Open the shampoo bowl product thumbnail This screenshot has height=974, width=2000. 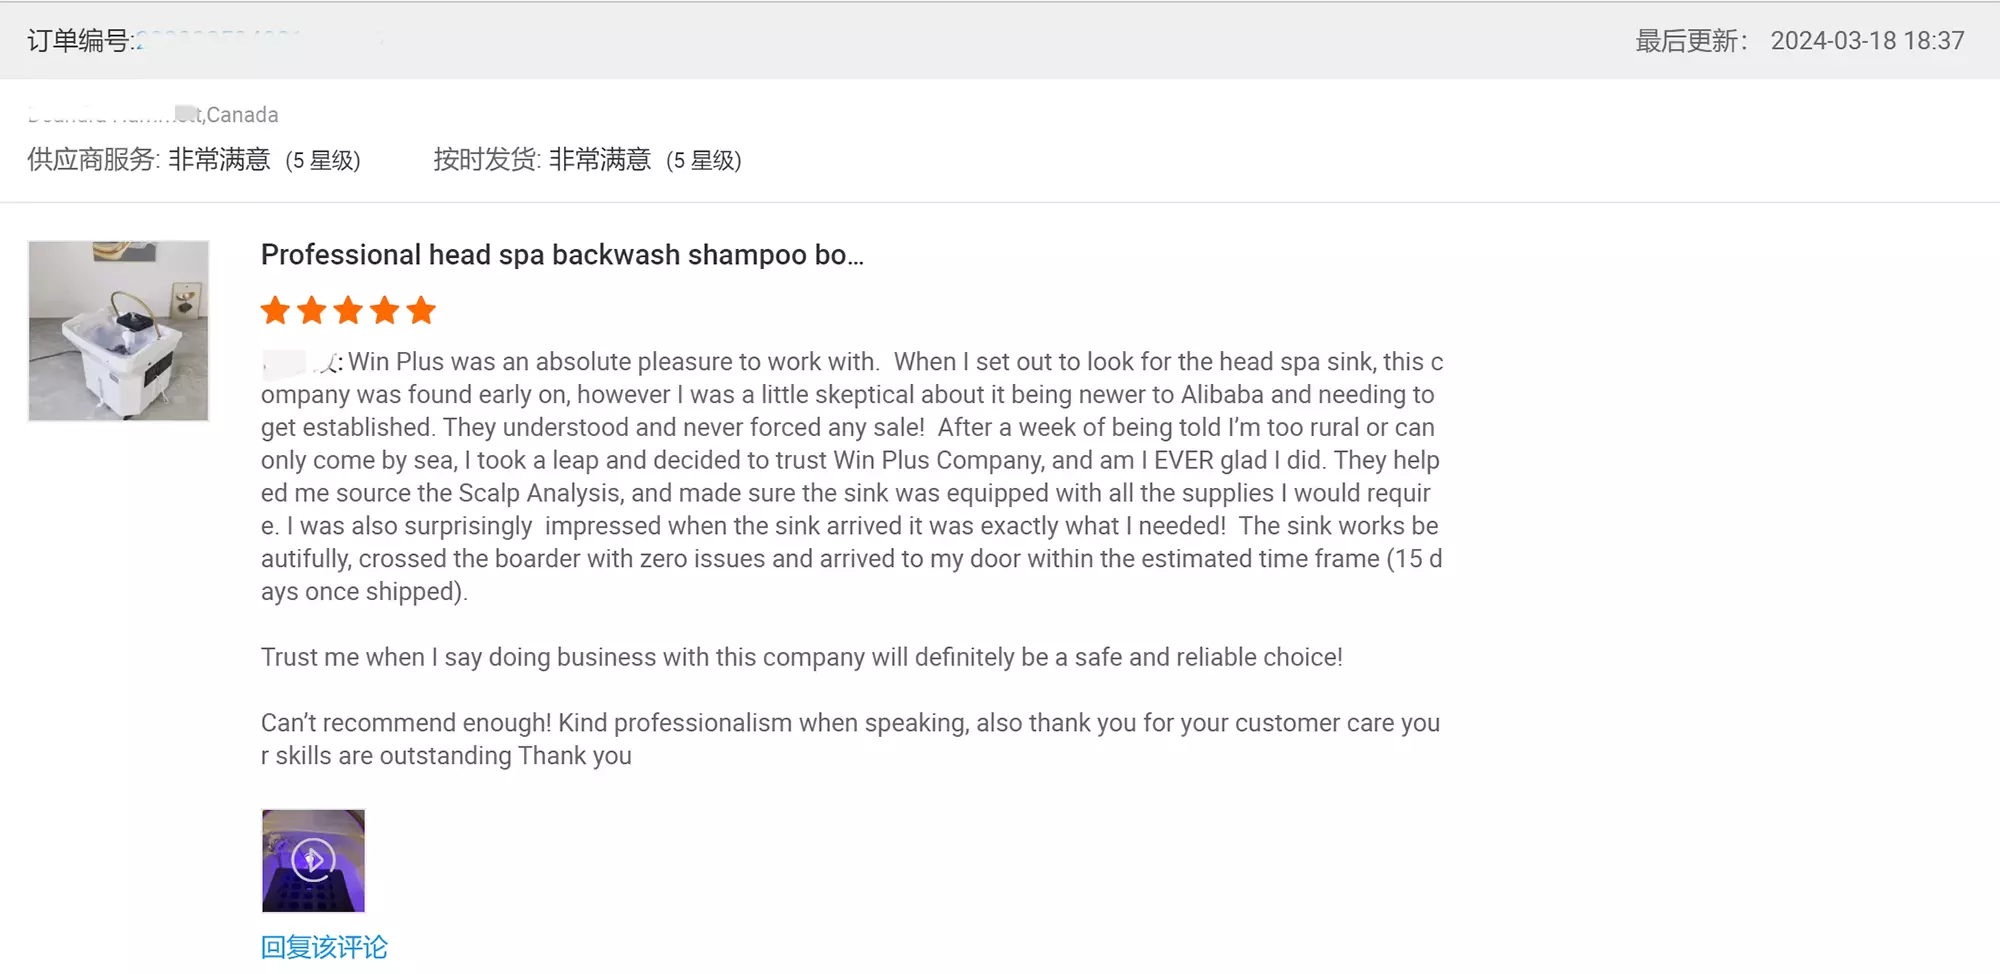click(118, 331)
